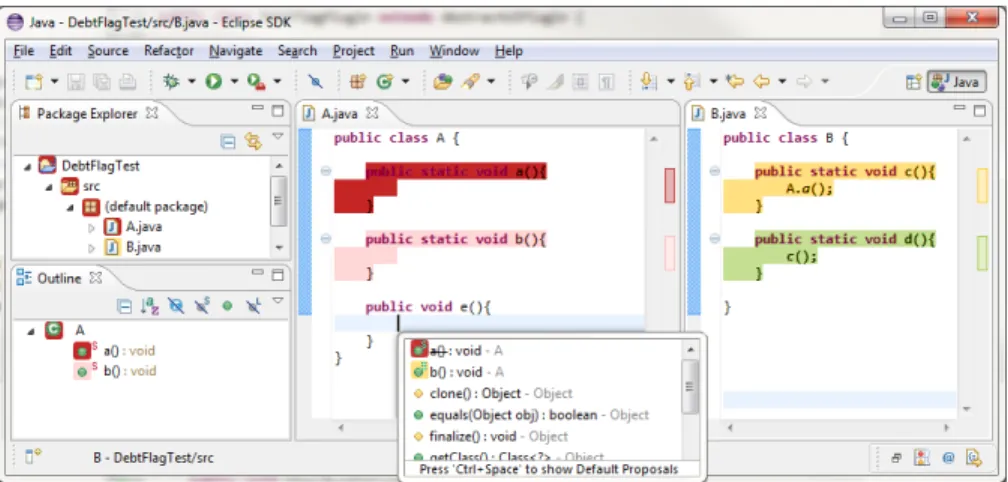The height and width of the screenshot is (482, 1008).
Task: Click the @ Javadoc icon in status bar
Action: pyautogui.click(x=948, y=458)
